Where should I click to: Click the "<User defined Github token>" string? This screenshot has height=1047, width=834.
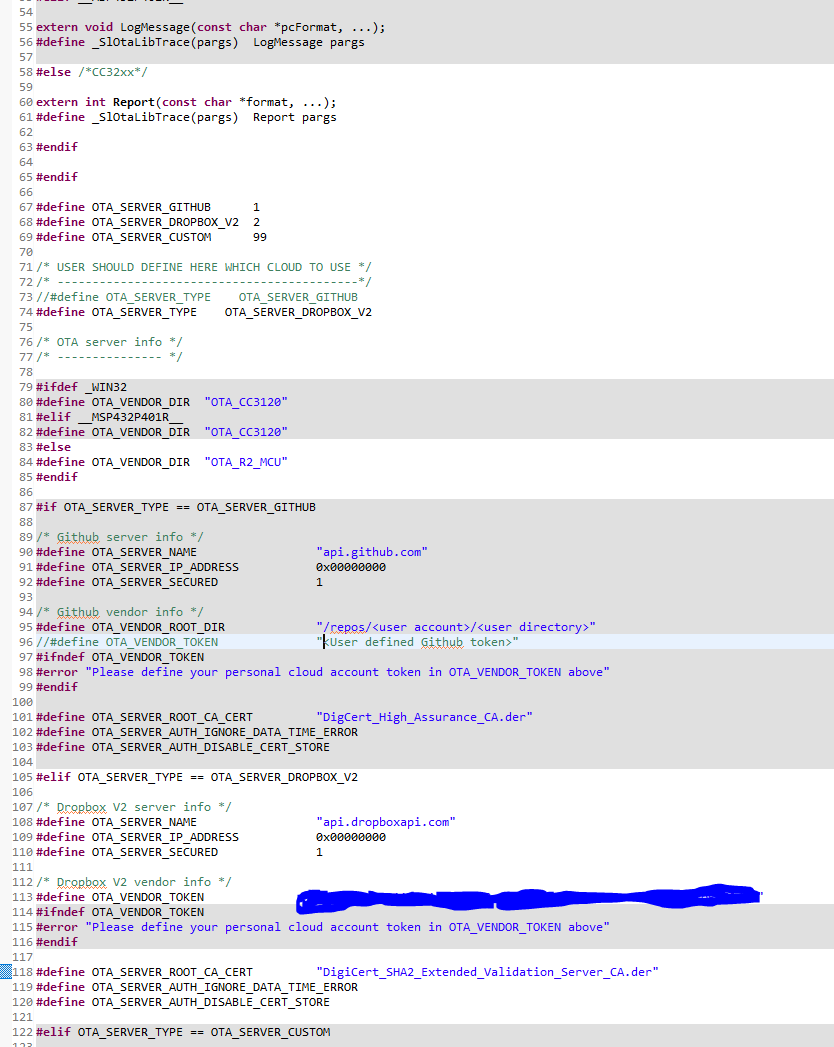tap(417, 642)
